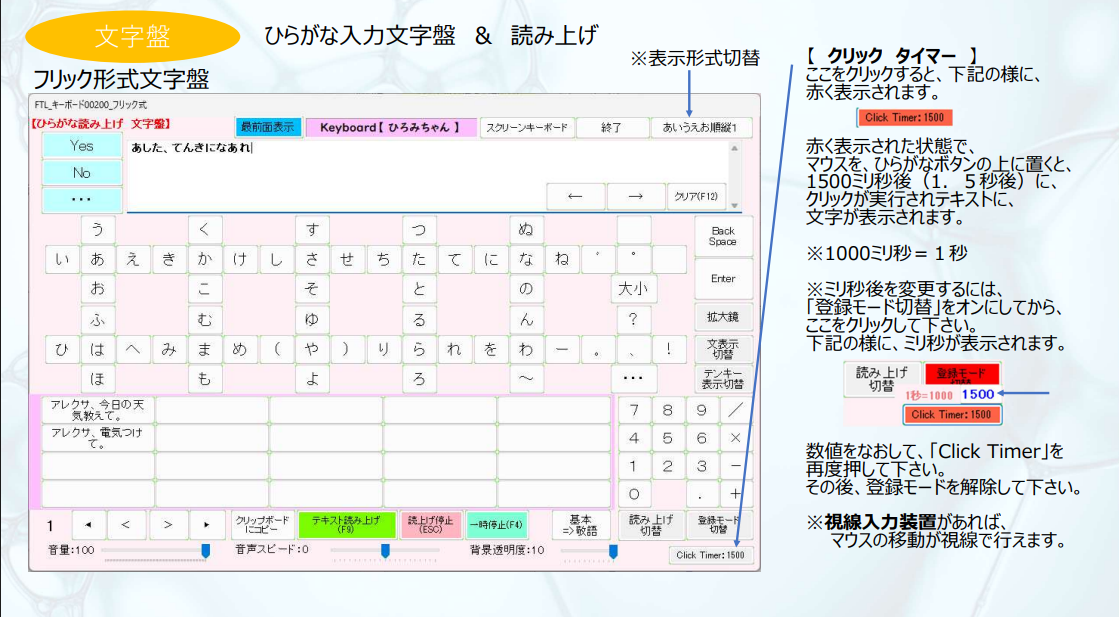Image resolution: width=1119 pixels, height=617 pixels.
Task: Open the スクリーンキーボード button
Action: click(x=527, y=127)
